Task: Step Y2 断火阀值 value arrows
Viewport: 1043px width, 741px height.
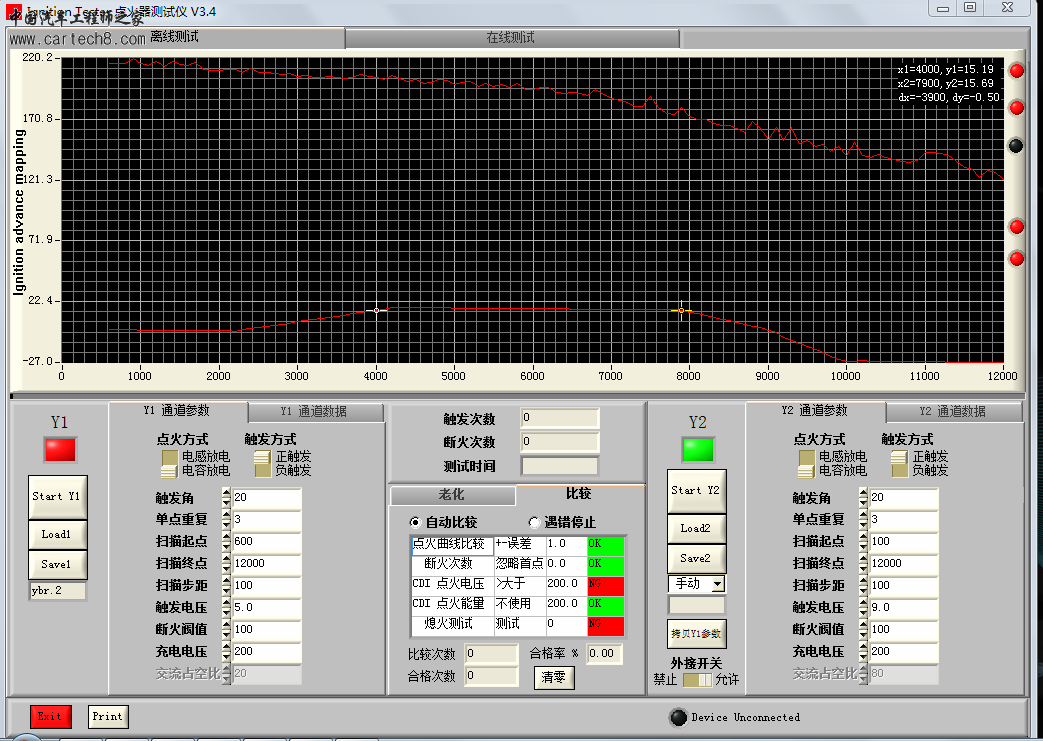Action: point(863,629)
